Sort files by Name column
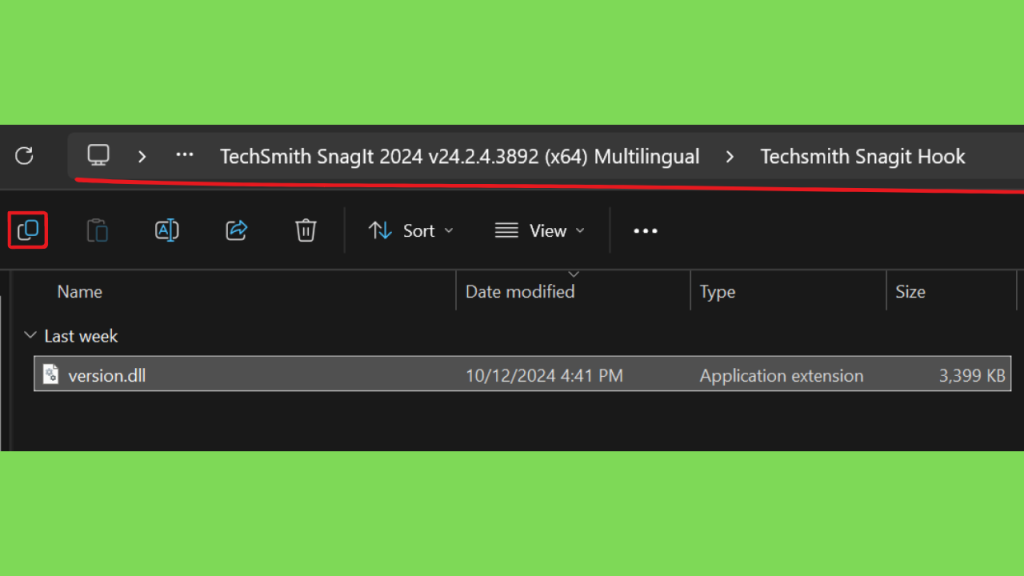 pos(80,292)
